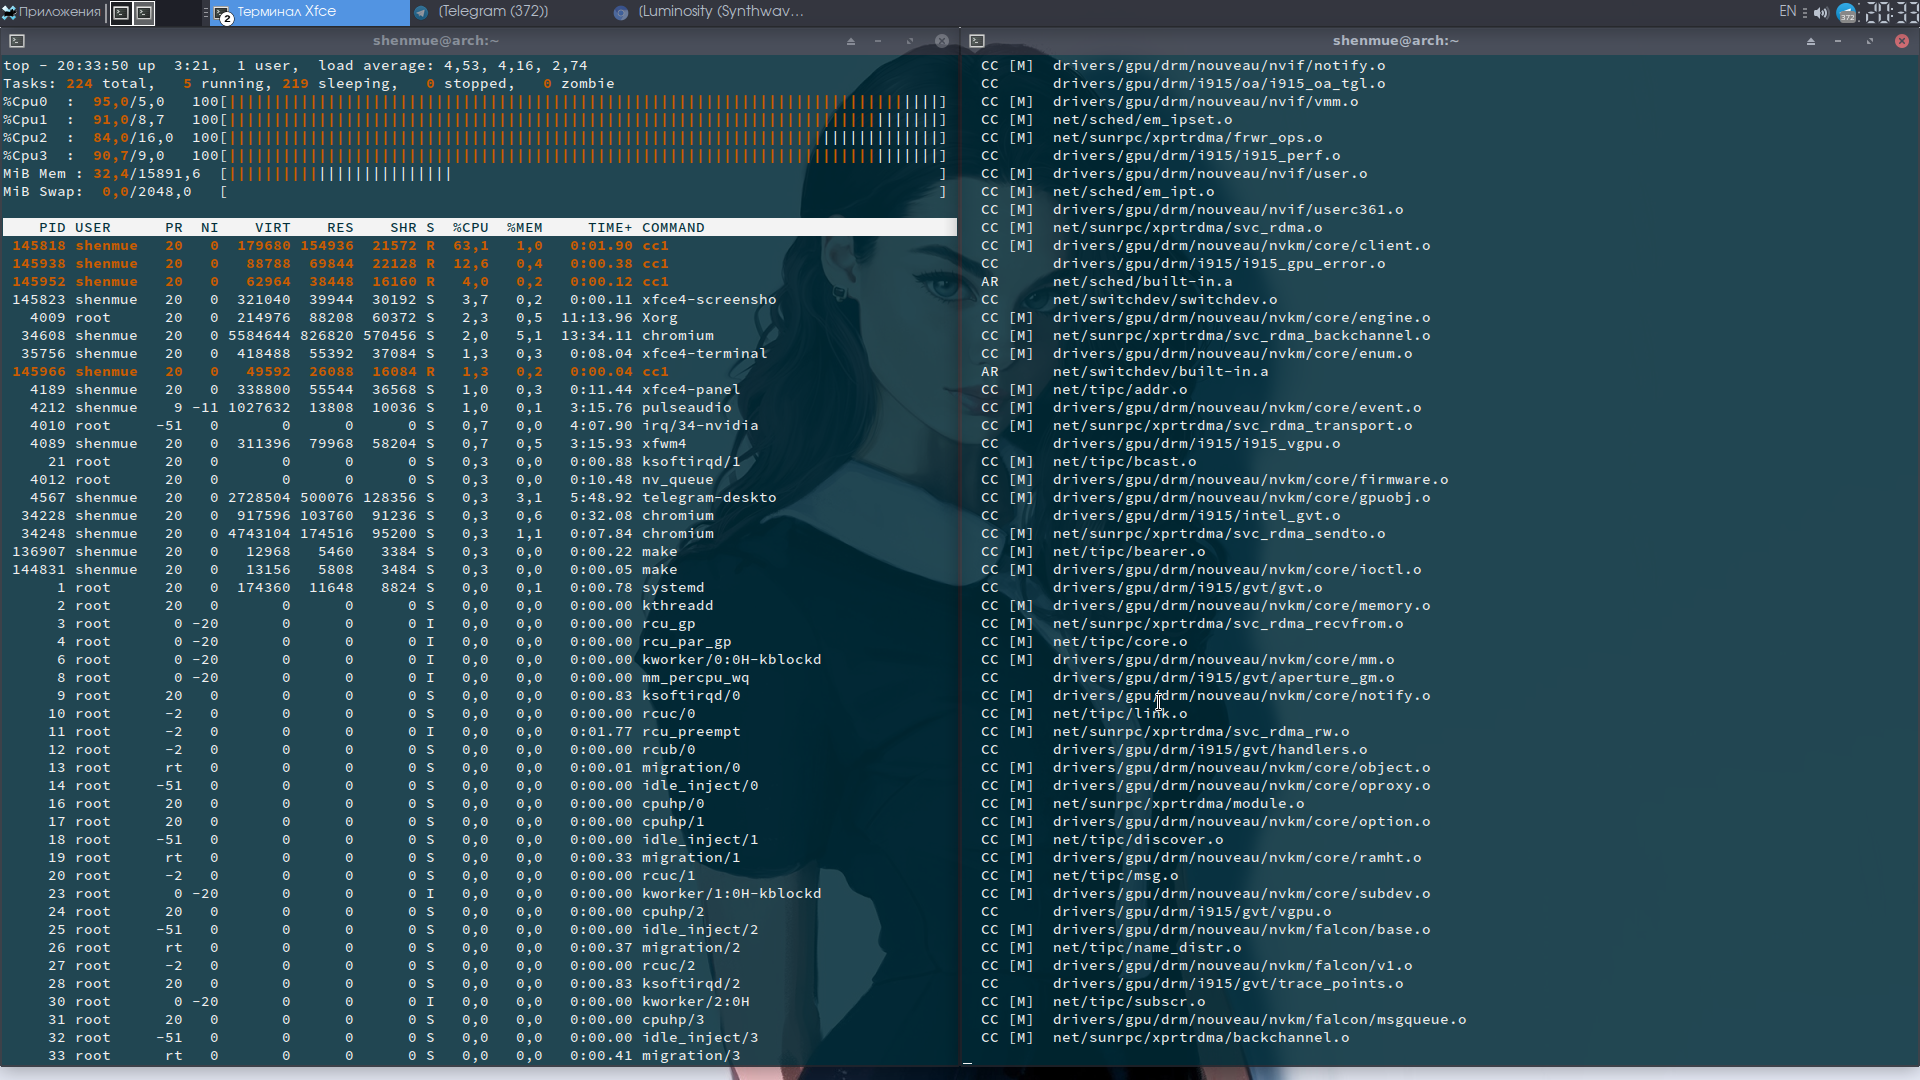
Task: Click the net/sched/built-in.a AR line
Action: coord(1106,282)
